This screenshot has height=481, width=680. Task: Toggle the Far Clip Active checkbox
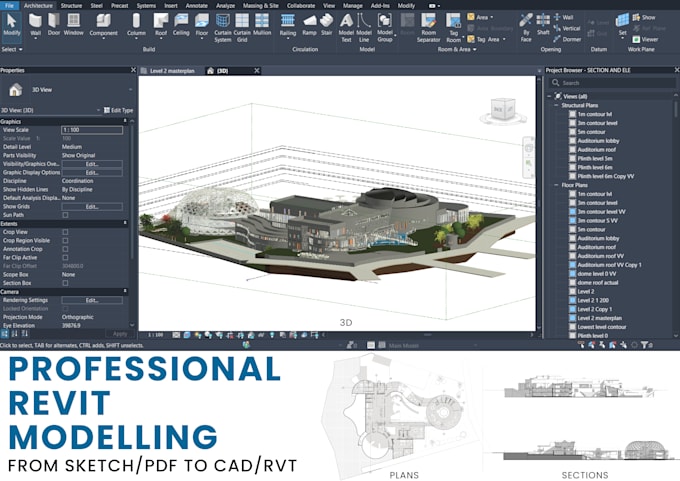click(x=65, y=258)
